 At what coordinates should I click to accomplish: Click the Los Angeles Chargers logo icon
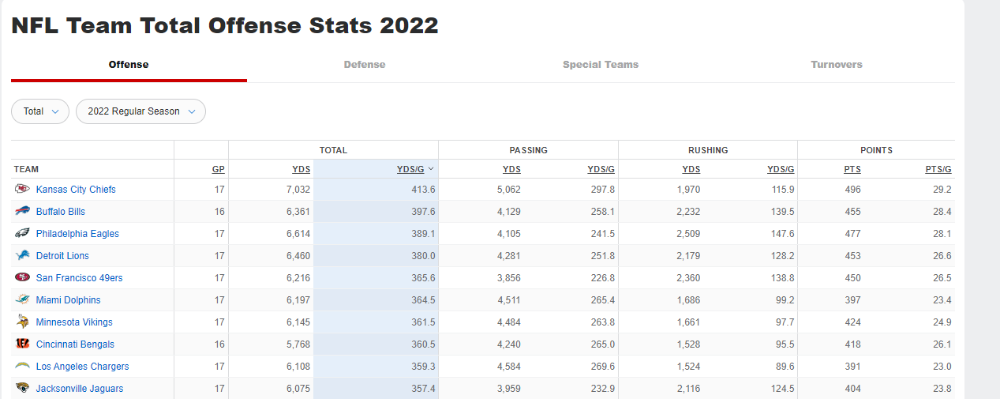(x=22, y=366)
